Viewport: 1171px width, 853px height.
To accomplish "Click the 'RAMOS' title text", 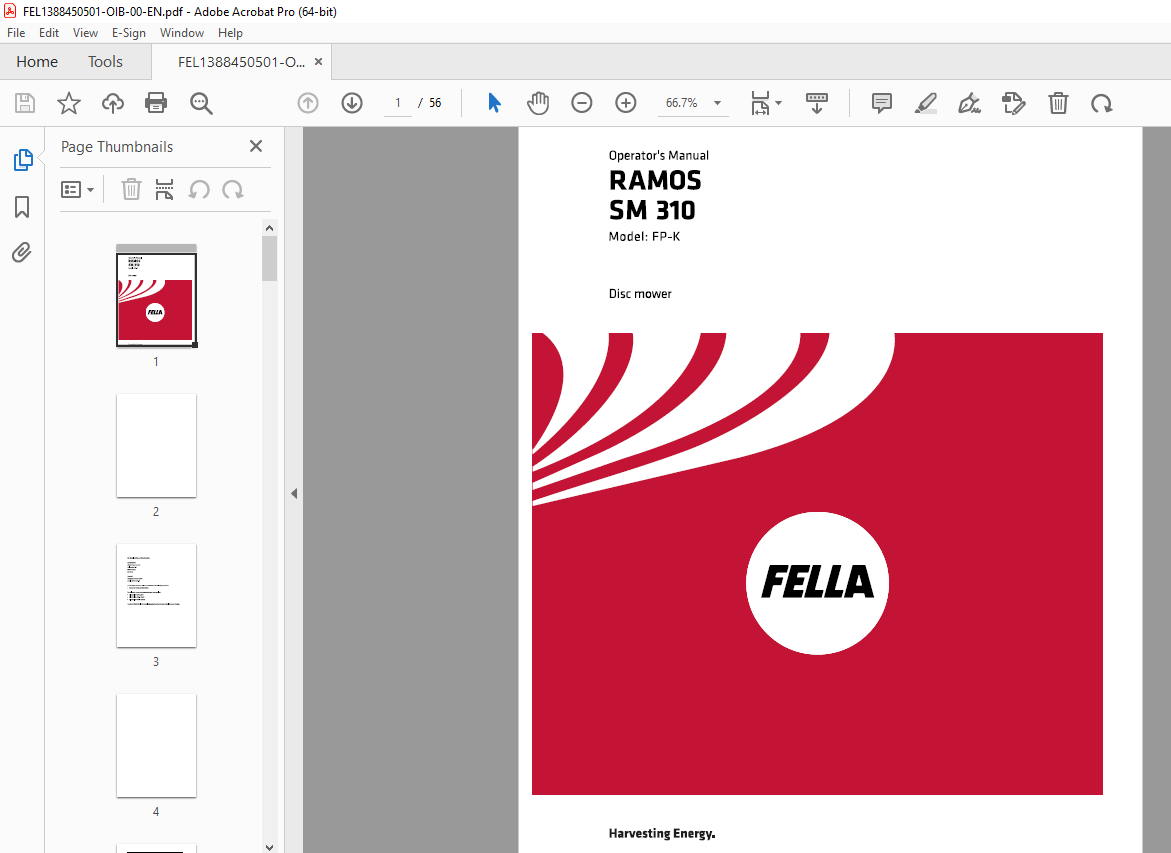I will [x=655, y=181].
